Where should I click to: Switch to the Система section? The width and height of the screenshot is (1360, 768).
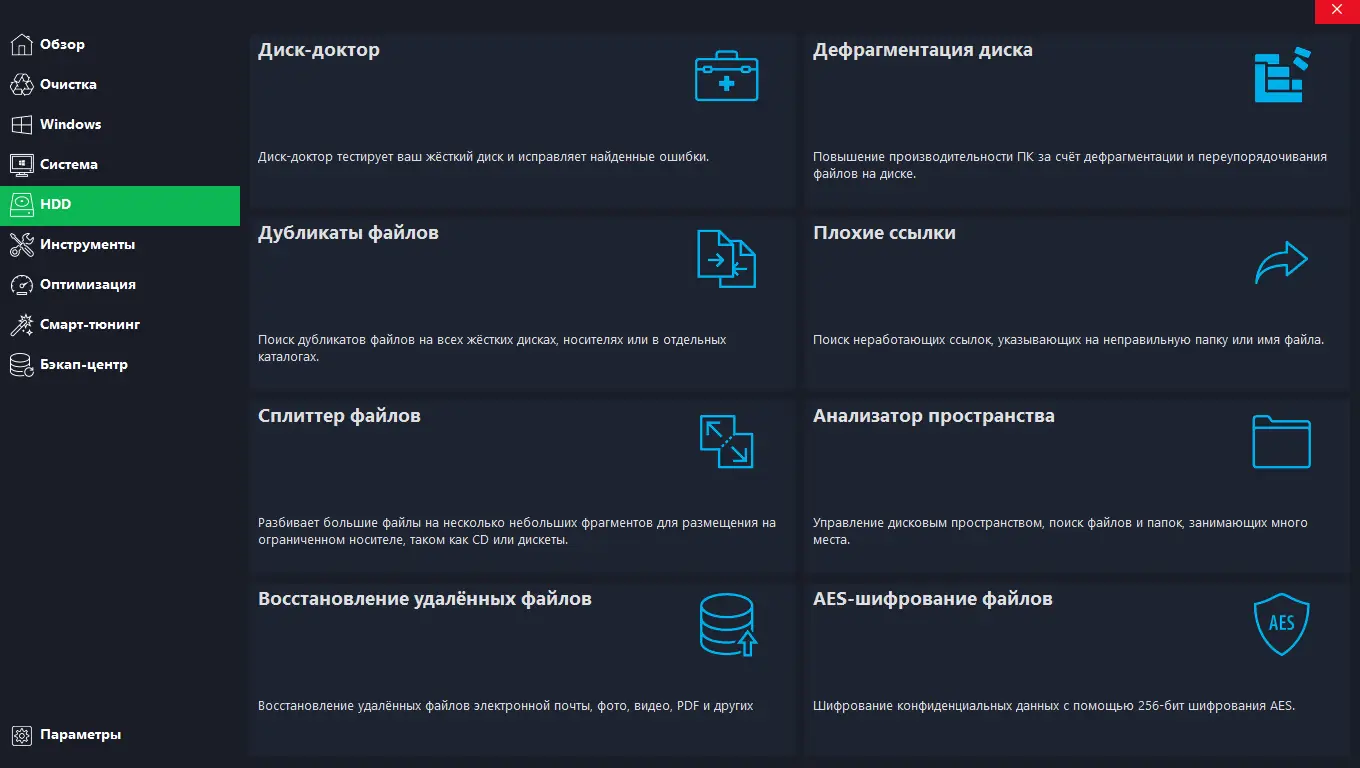[120, 164]
